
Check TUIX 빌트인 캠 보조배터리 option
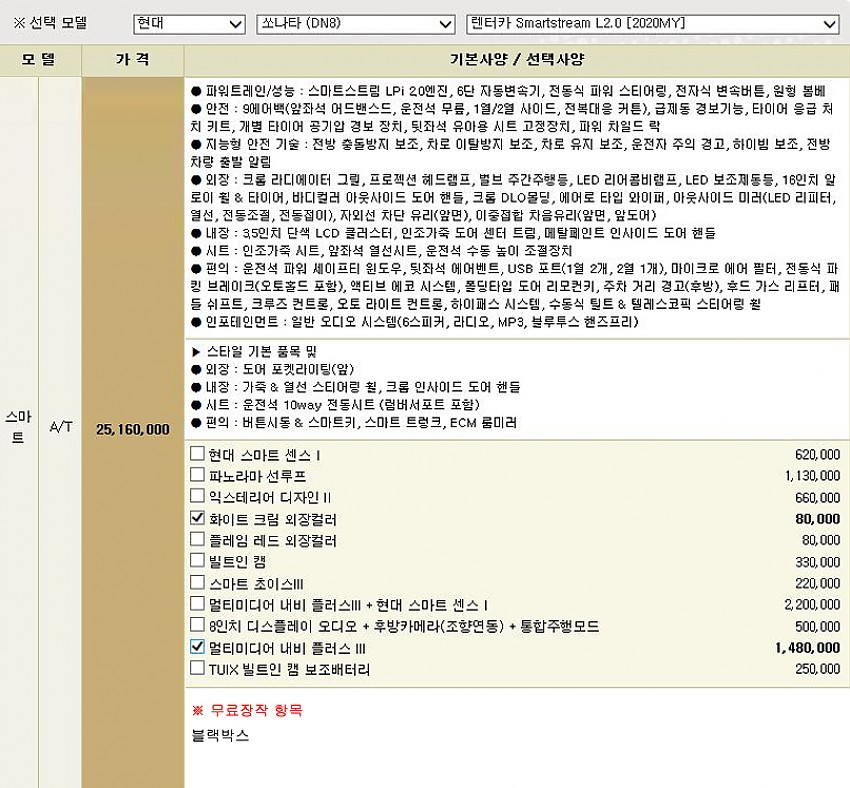197,669
